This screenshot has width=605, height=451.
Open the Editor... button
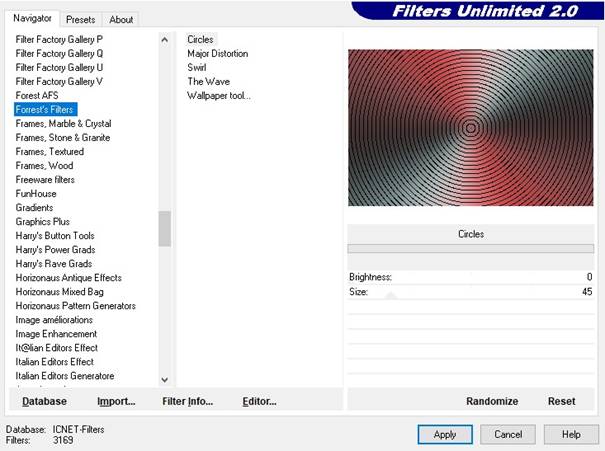point(259,401)
